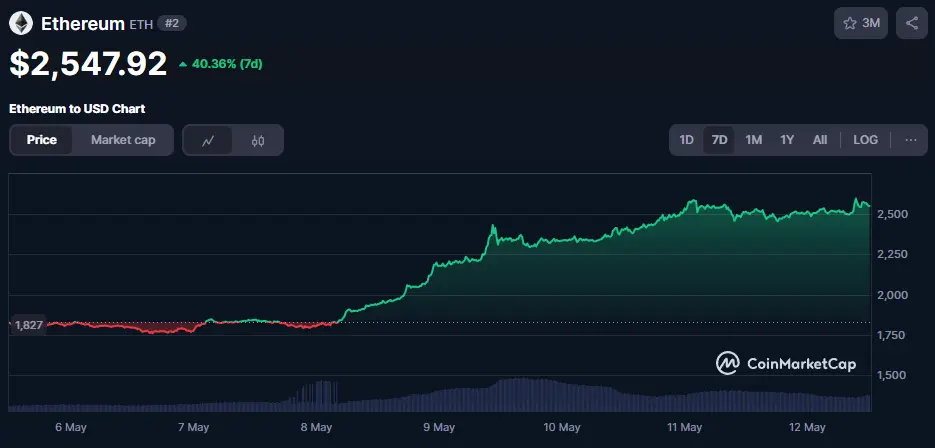
Task: Switch to line chart view icon
Action: pos(208,140)
